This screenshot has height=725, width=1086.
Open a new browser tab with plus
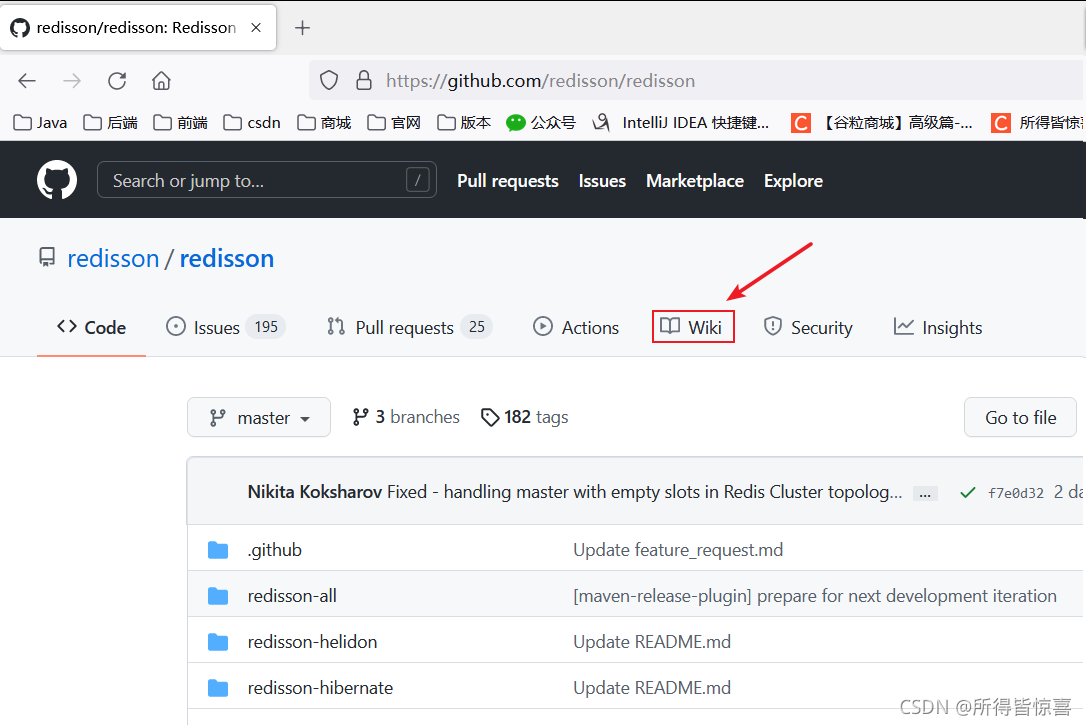302,28
